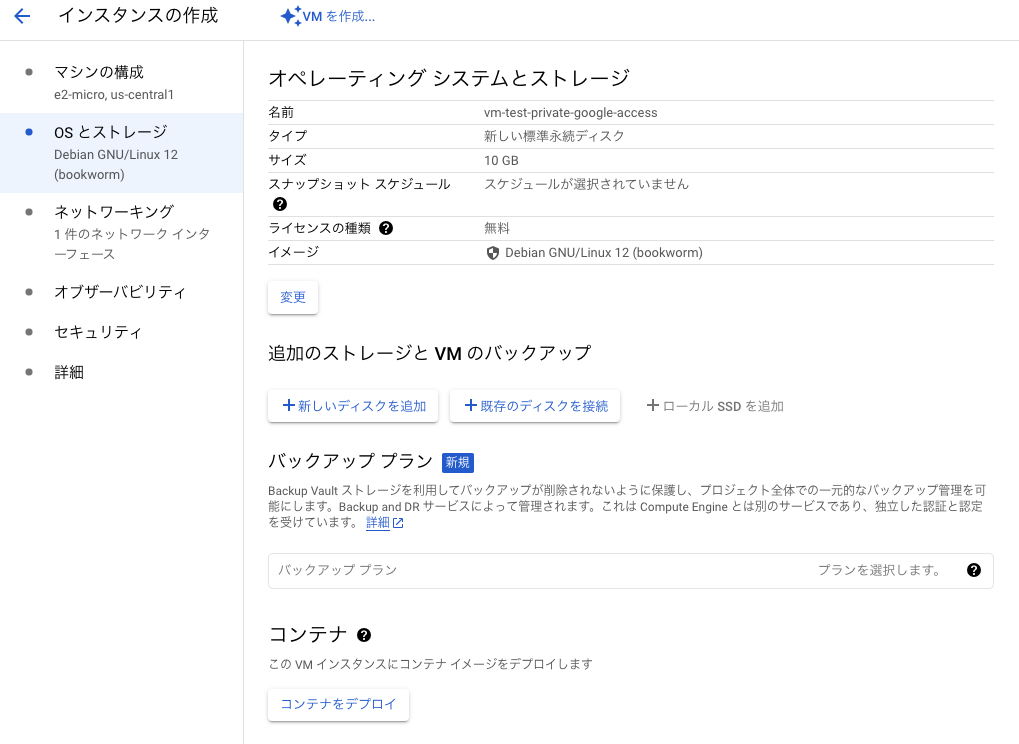
Task: Open 詳細 section in the sidebar
Action: click(x=122, y=372)
